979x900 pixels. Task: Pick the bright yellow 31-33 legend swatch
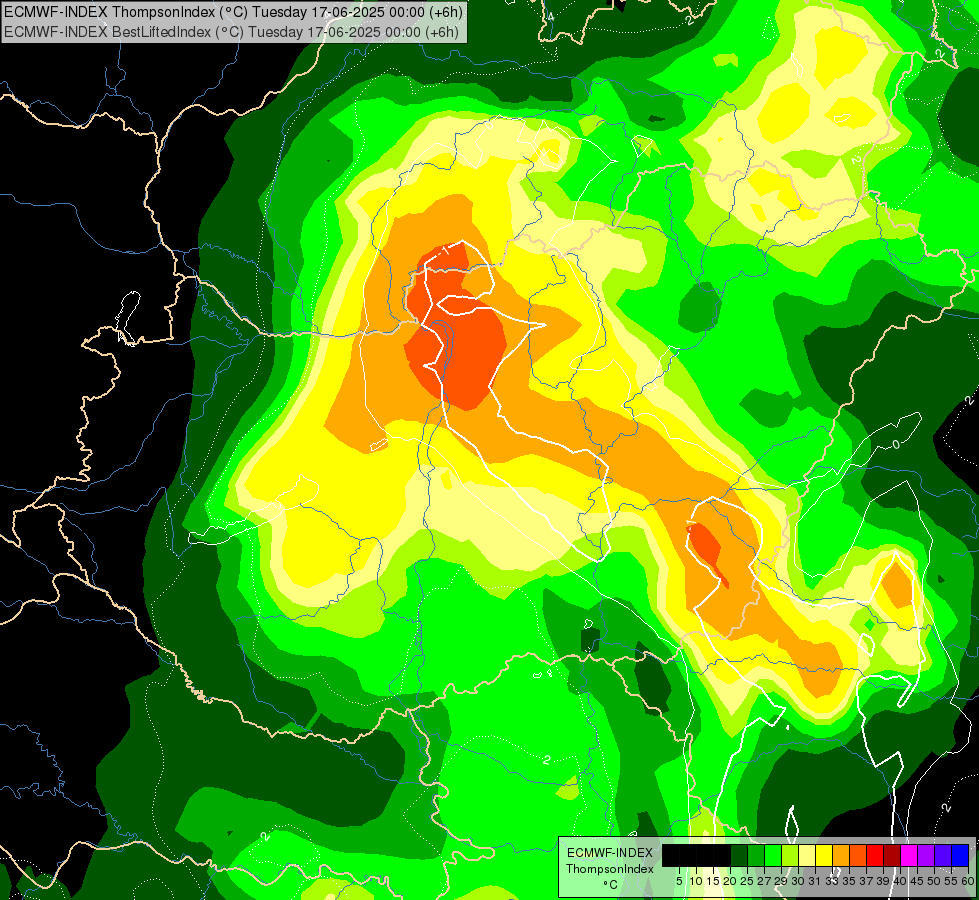[824, 855]
